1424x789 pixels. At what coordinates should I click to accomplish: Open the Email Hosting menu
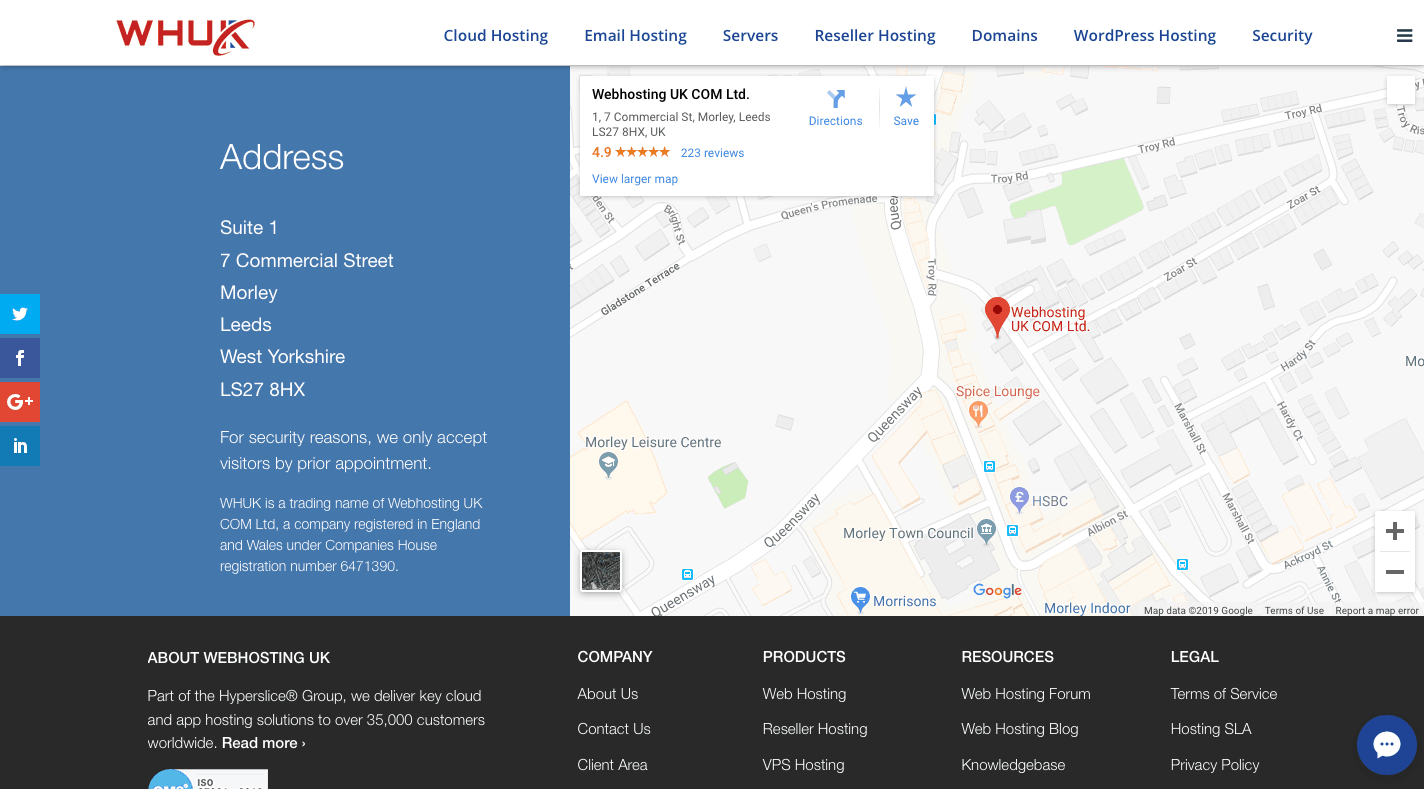635,36
